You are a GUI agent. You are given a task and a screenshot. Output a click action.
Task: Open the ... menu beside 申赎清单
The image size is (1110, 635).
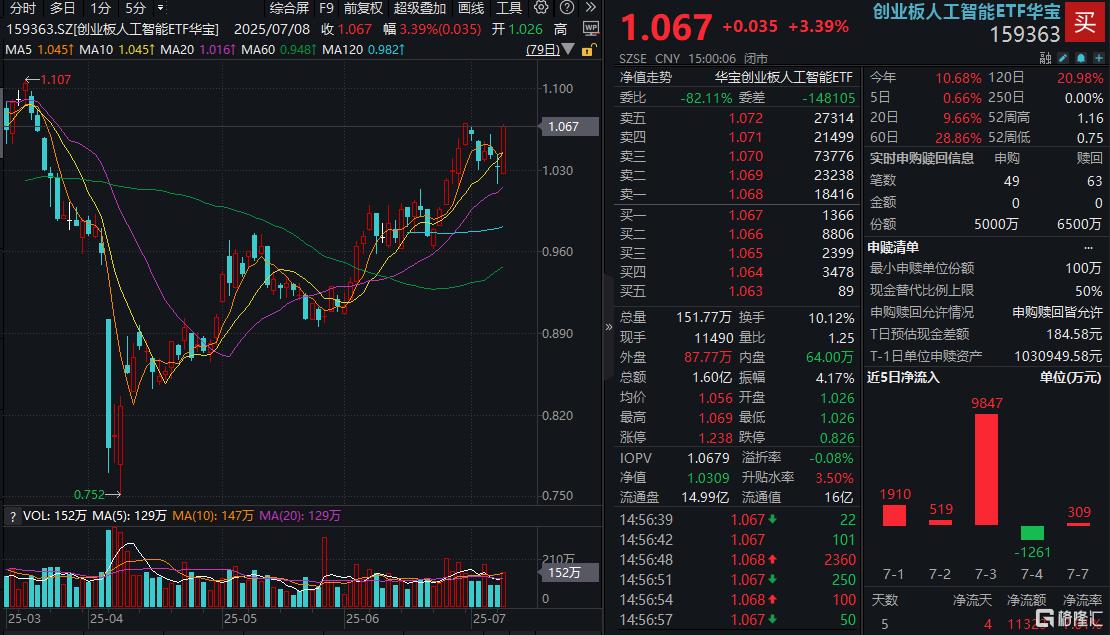1089,248
